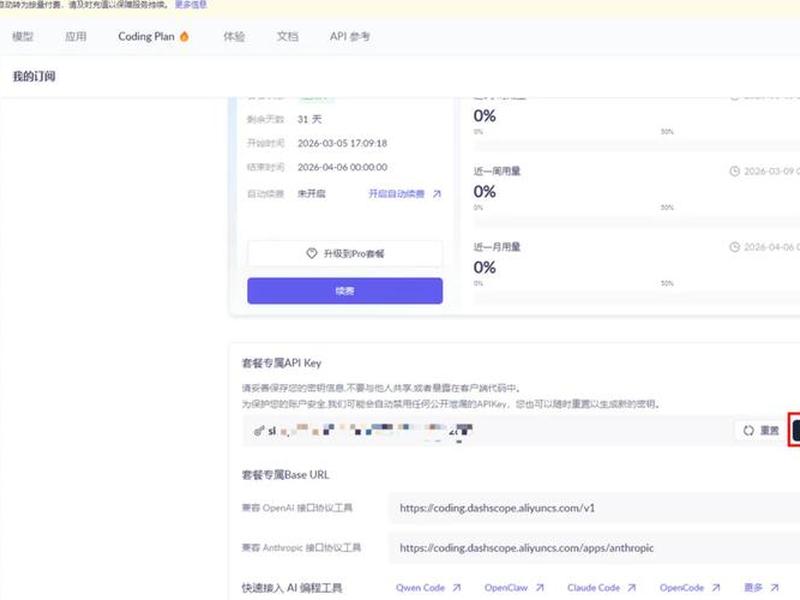
Task: Click the 近一月用量 0% value
Action: [485, 267]
